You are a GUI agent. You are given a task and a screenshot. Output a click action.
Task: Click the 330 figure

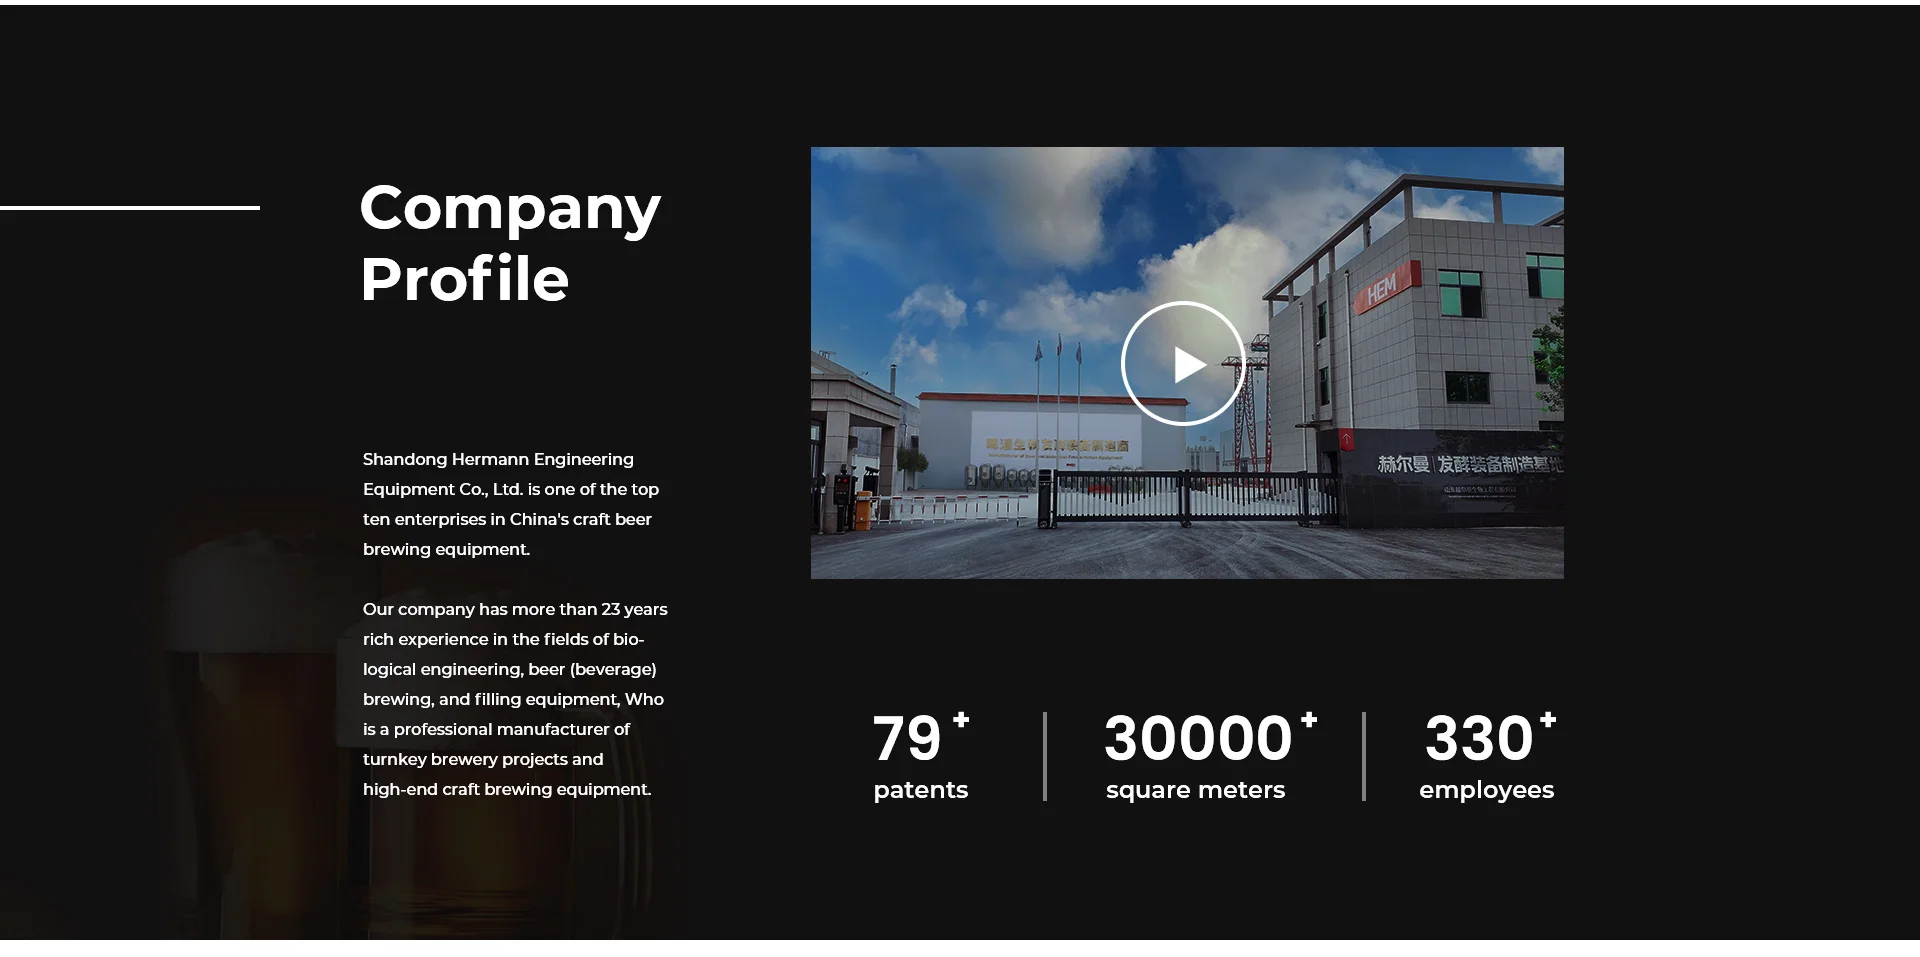[x=1479, y=739]
